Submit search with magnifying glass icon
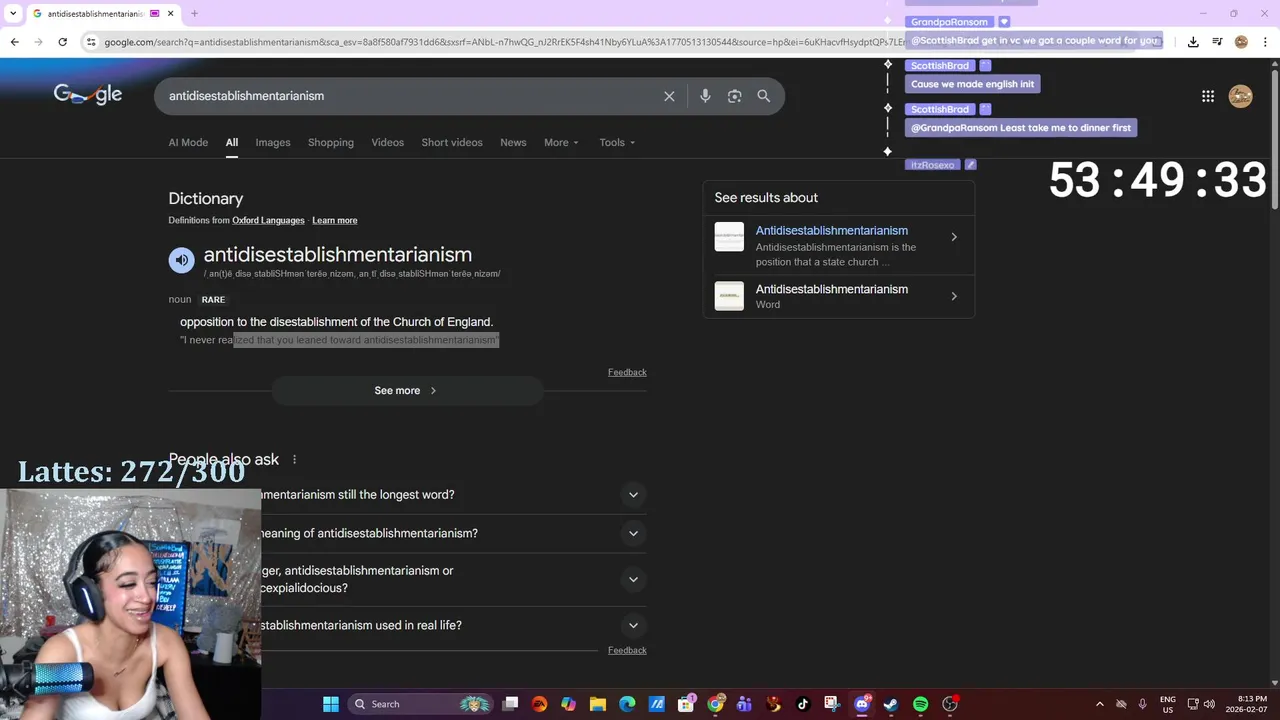The height and width of the screenshot is (720, 1280). click(x=764, y=96)
